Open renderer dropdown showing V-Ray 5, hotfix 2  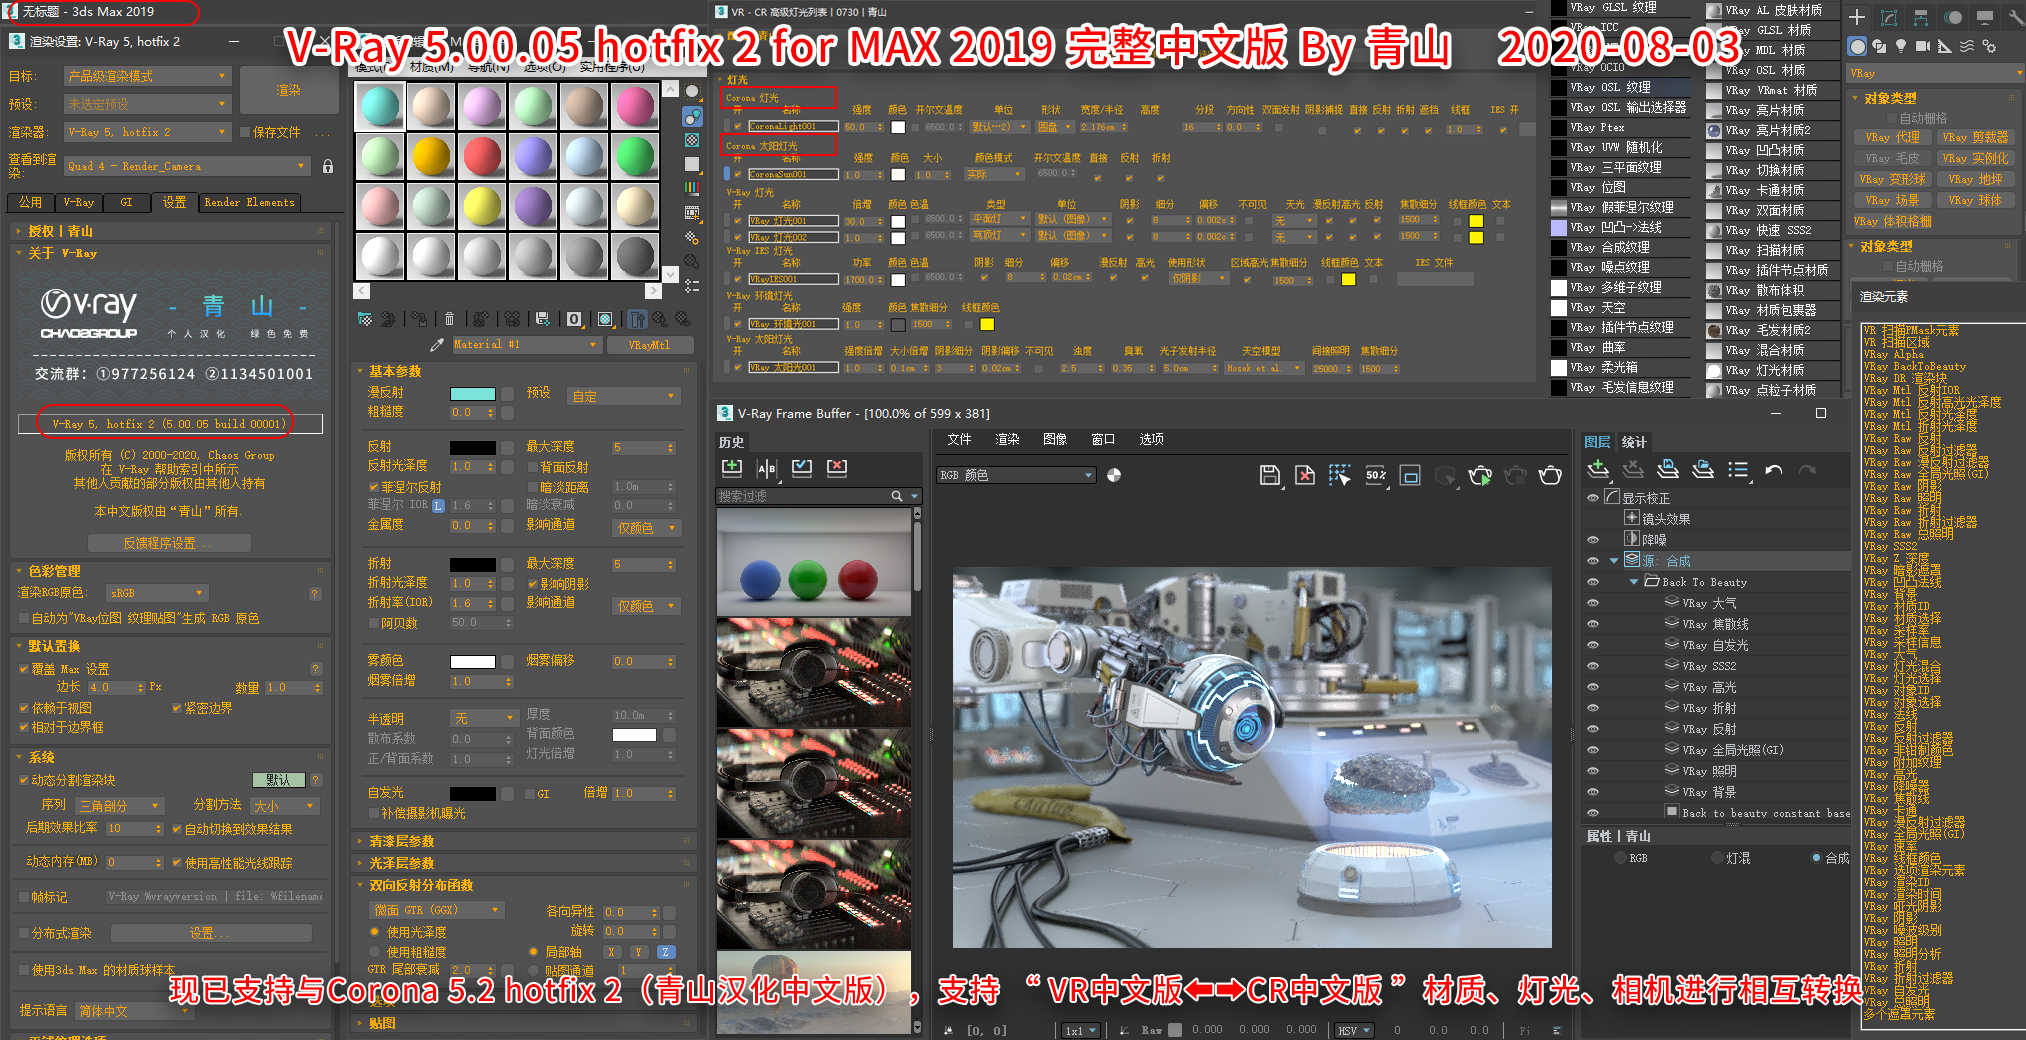[148, 132]
